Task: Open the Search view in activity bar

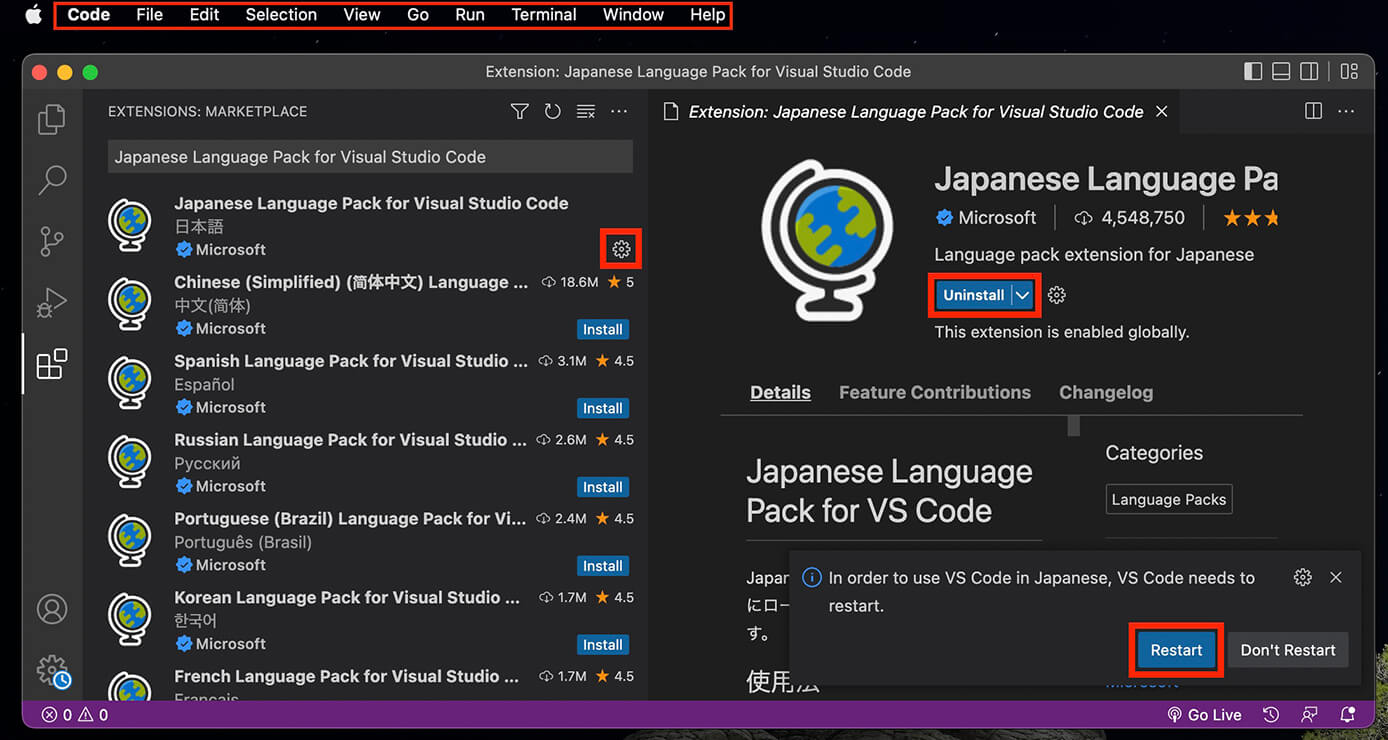Action: pos(52,180)
